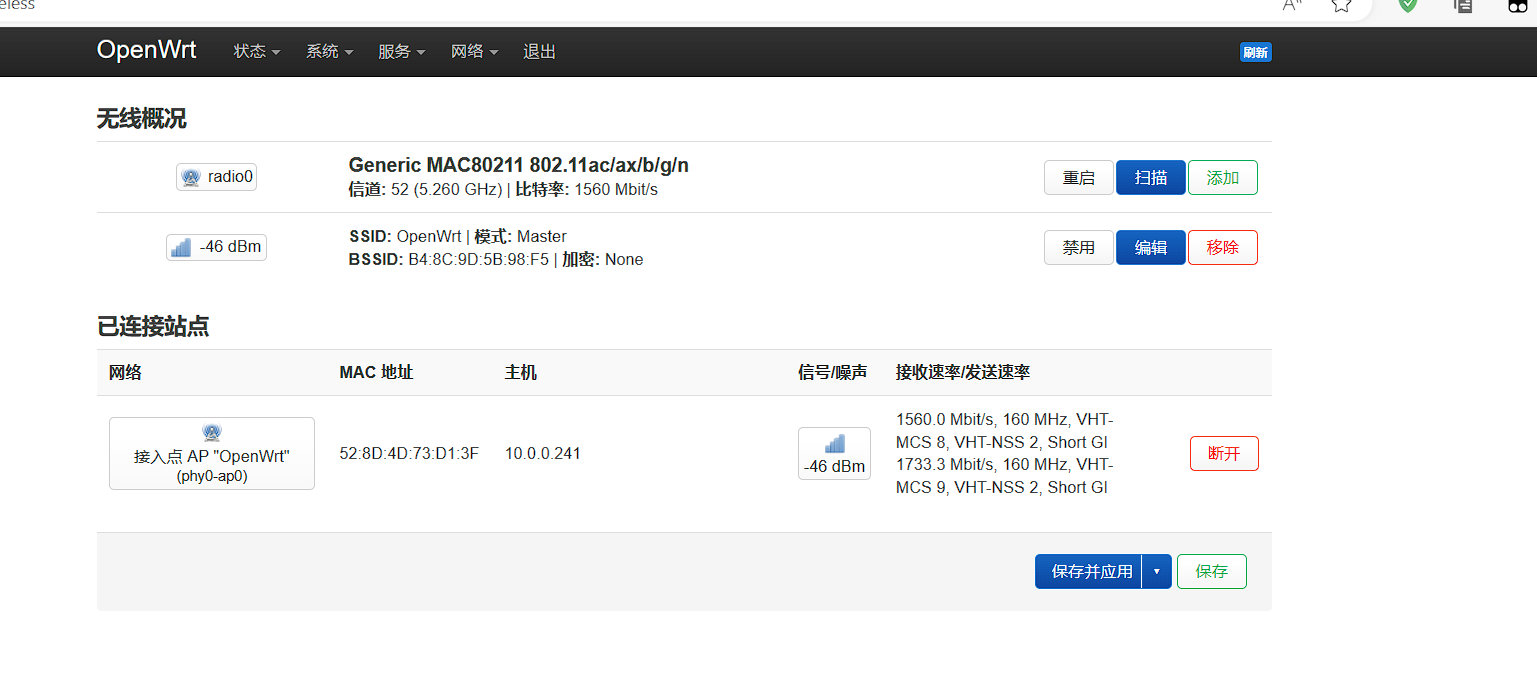
Task: Open the 保存并应用 dropdown arrow
Action: click(1156, 572)
